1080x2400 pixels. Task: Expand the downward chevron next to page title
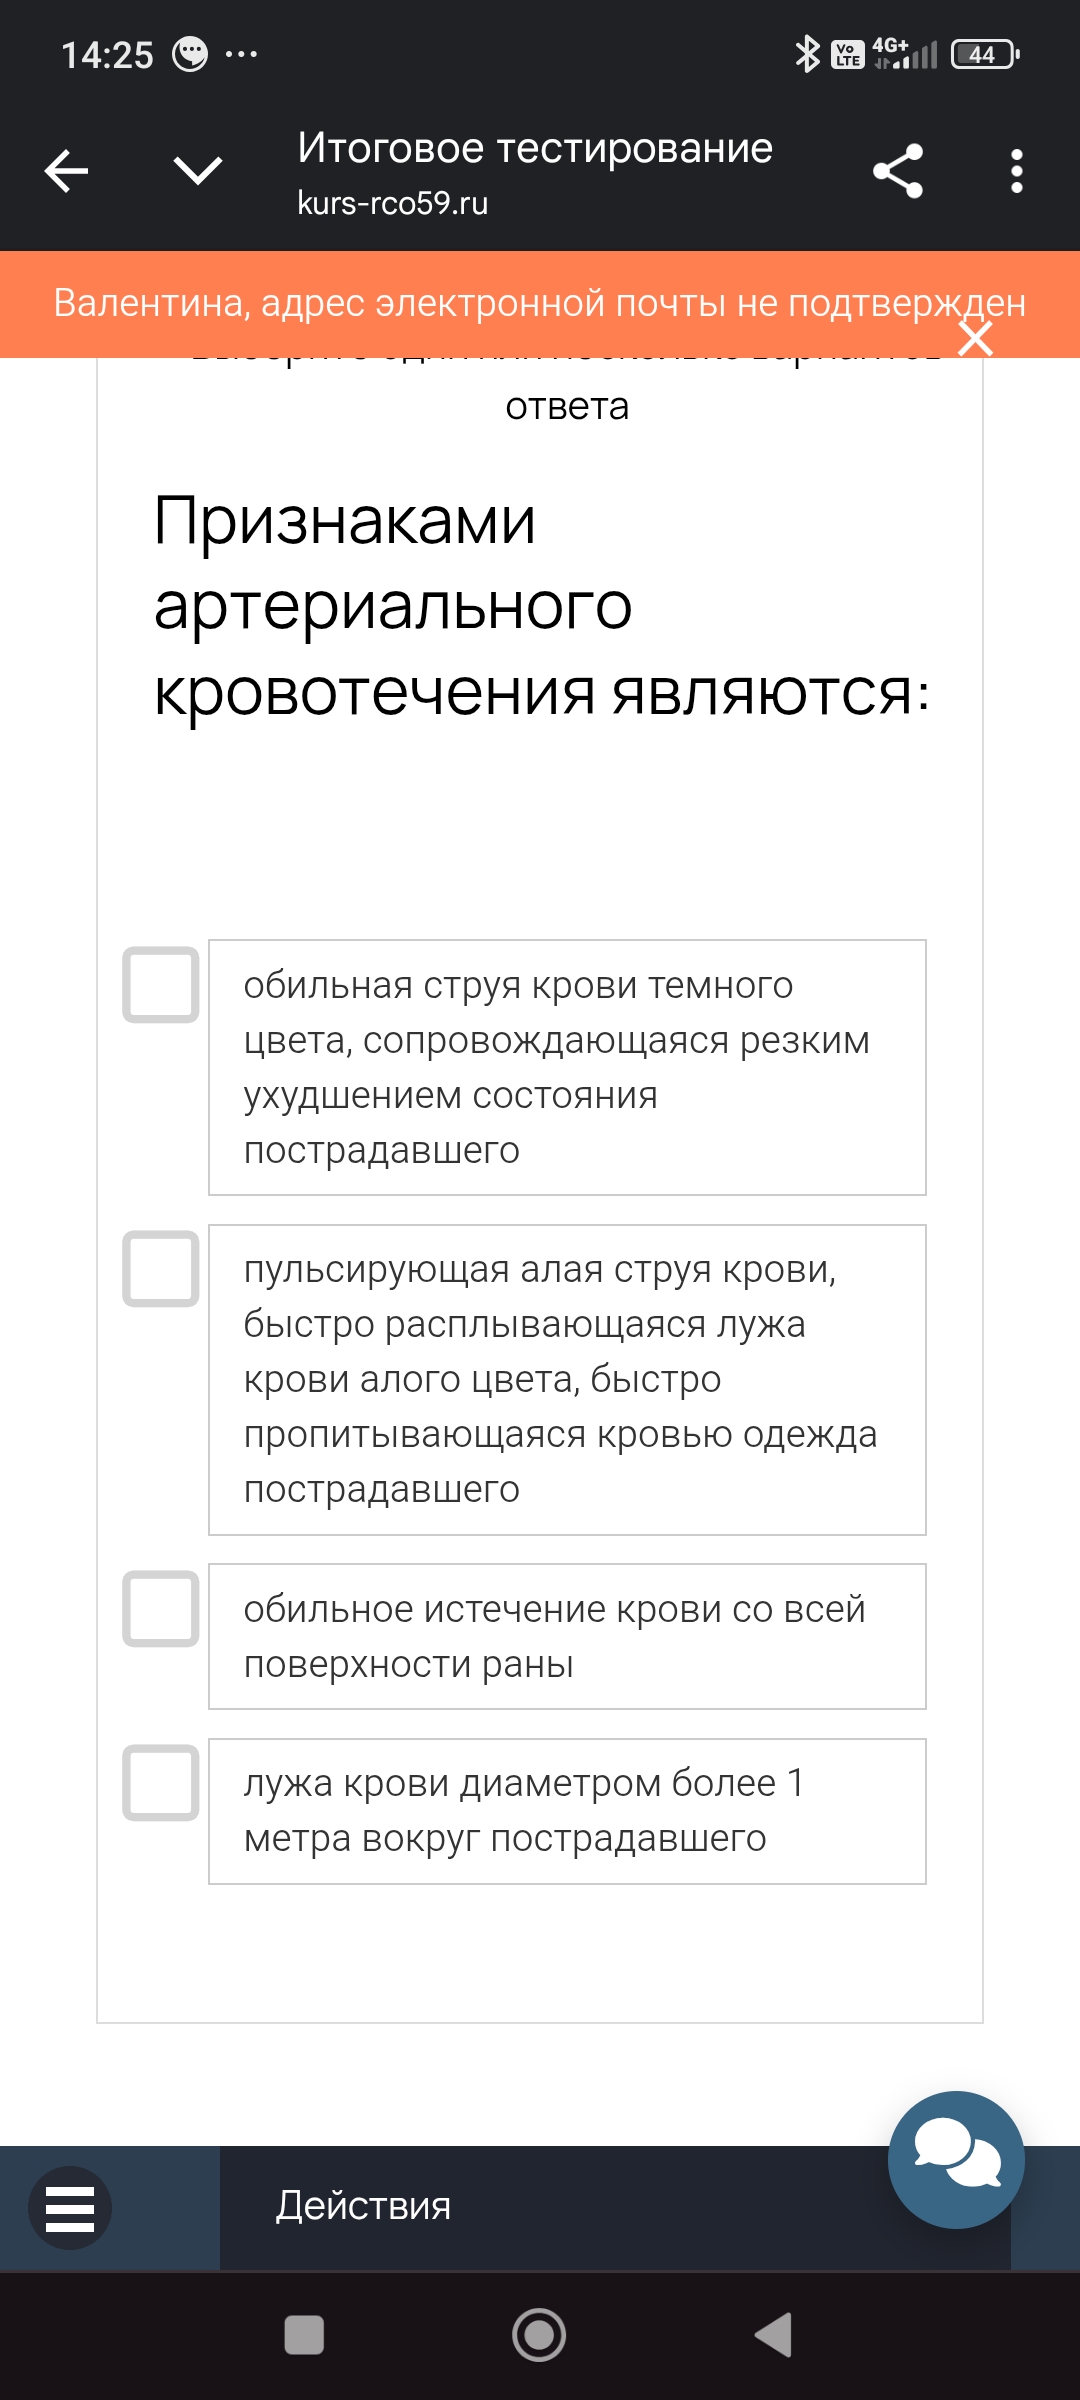[x=198, y=171]
